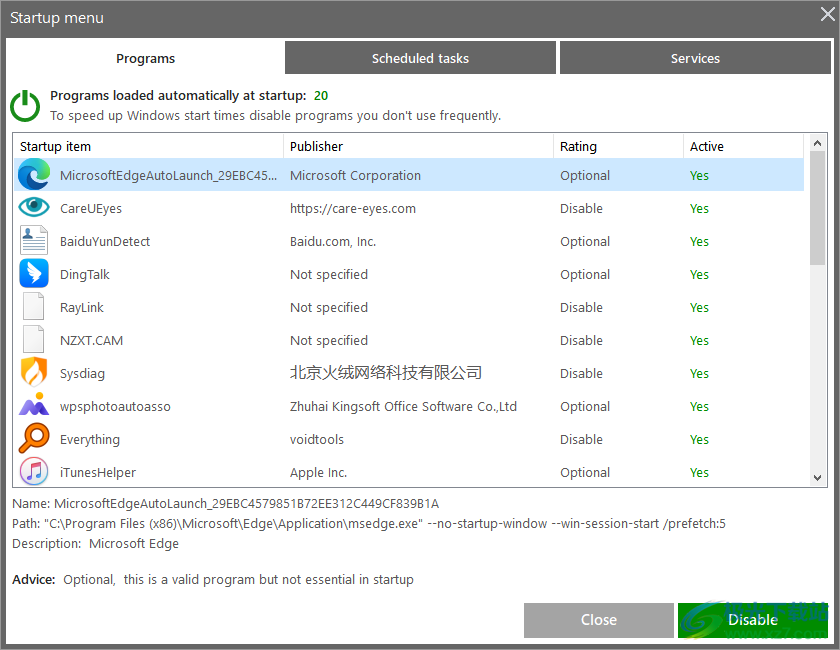Click the BaiduYunDetect document icon

pos(34,240)
